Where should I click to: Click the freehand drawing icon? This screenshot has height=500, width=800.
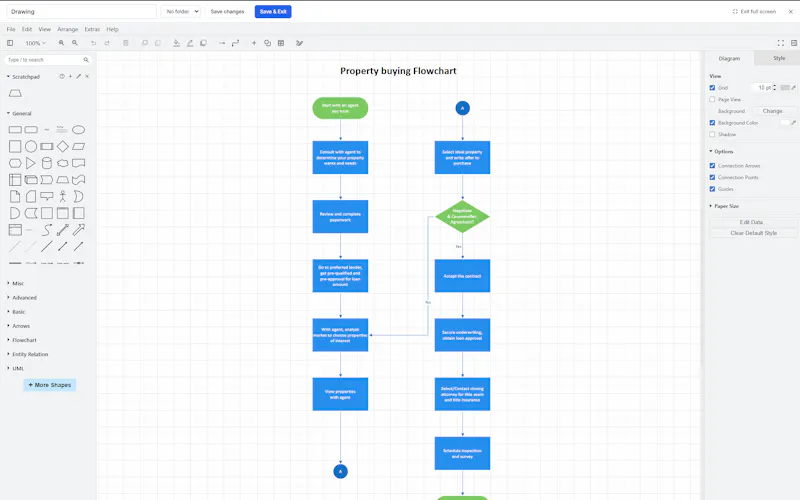pos(299,43)
